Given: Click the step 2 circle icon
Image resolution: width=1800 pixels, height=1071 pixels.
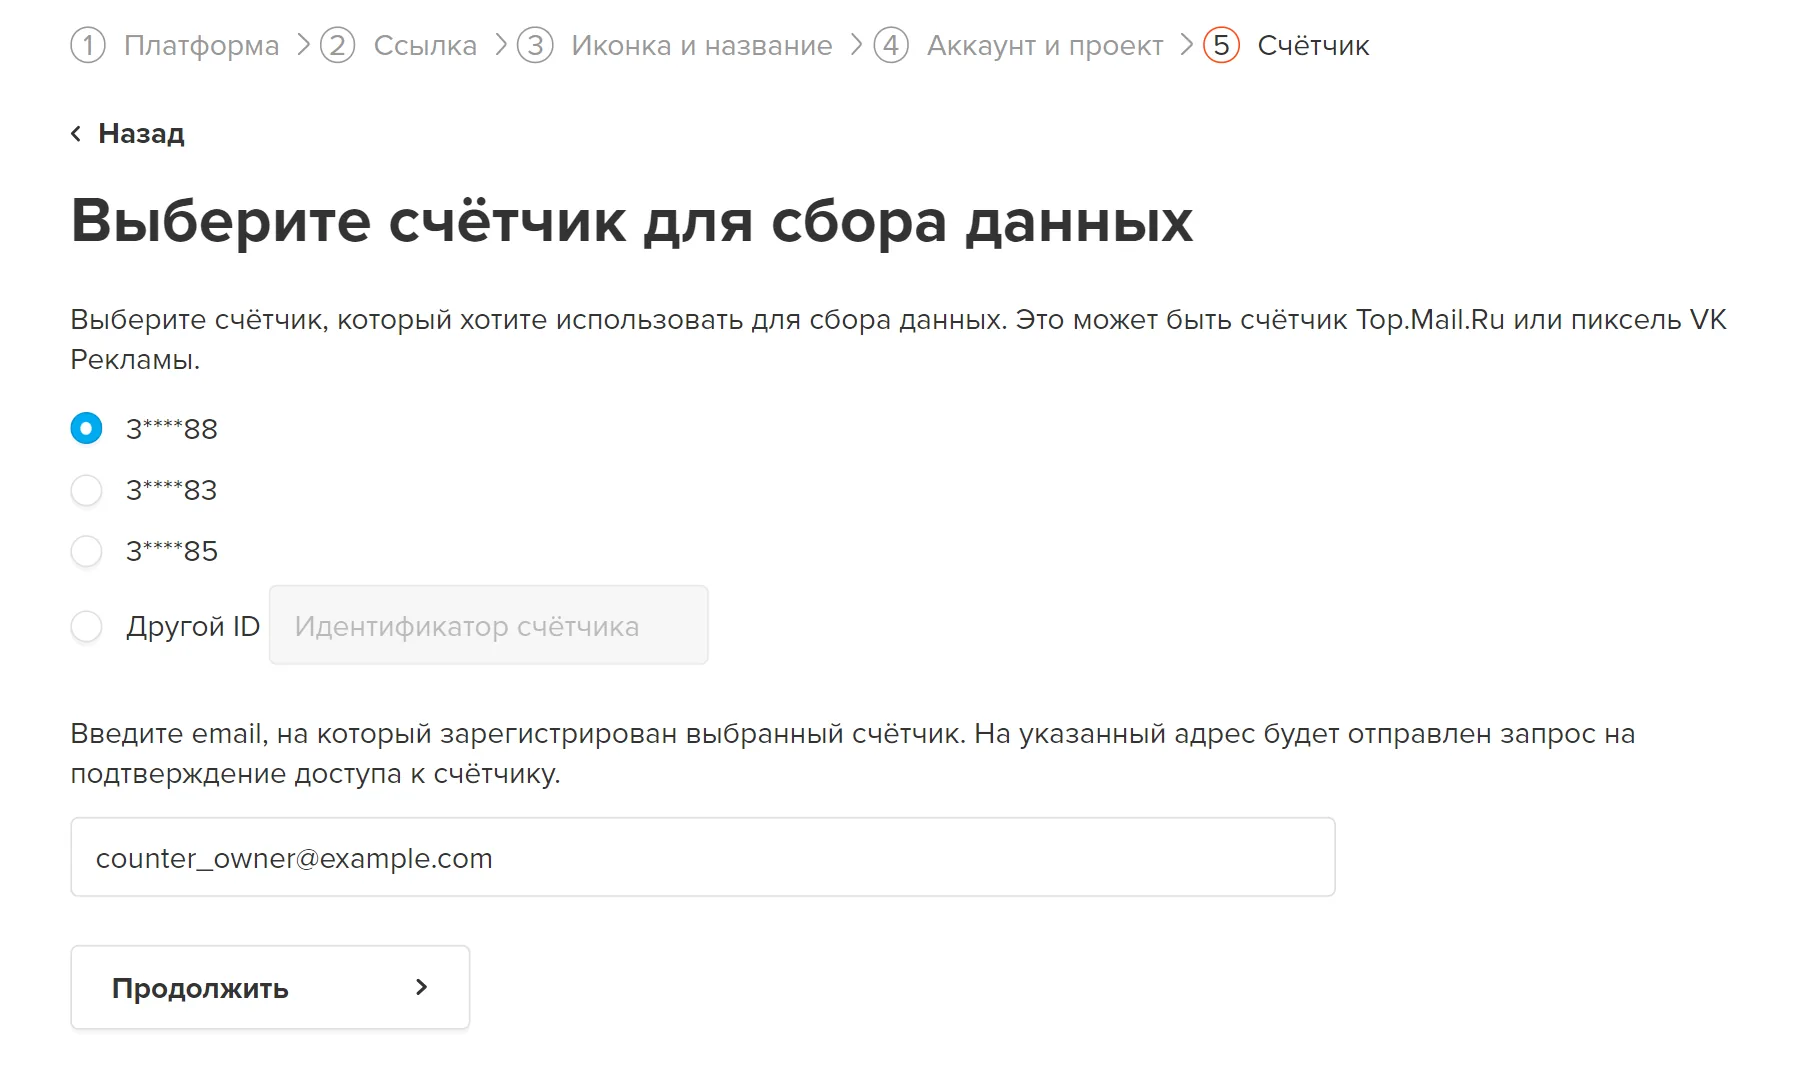Looking at the screenshot, I should coord(338,45).
